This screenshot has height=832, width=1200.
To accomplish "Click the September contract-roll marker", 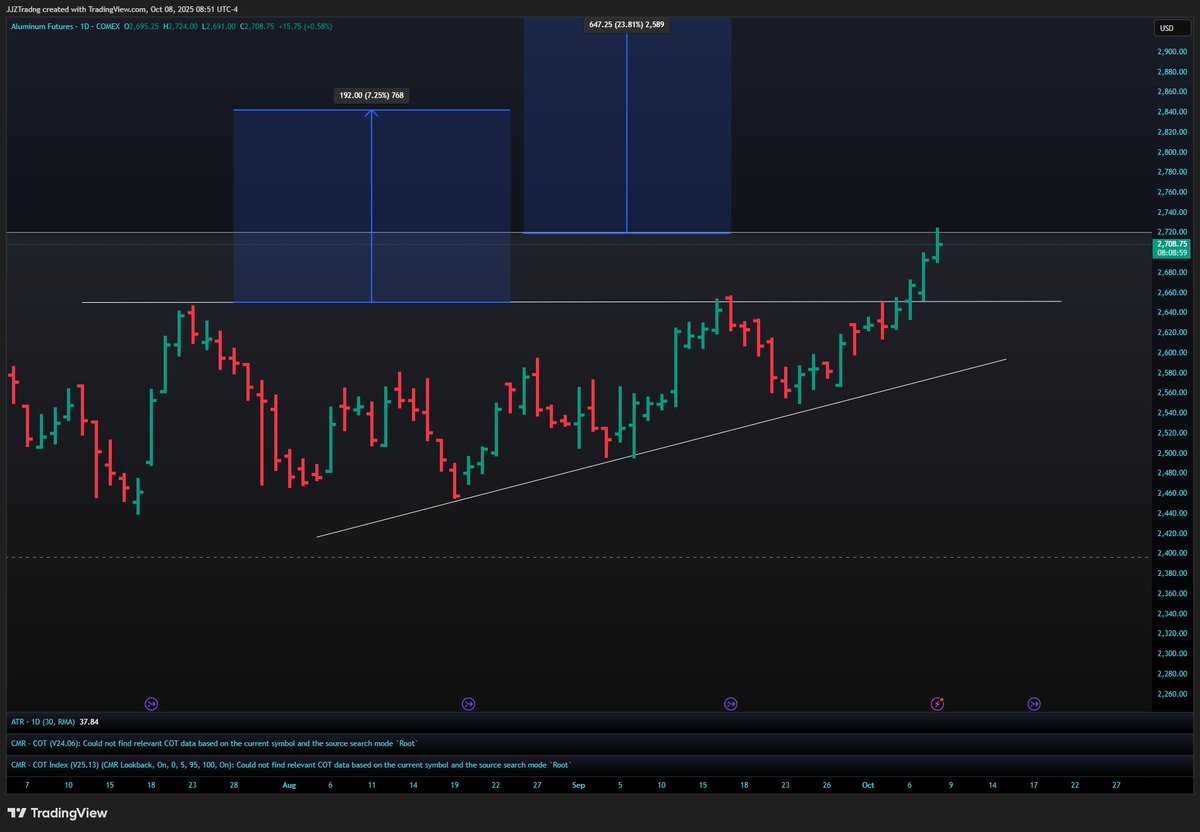I will coord(731,704).
